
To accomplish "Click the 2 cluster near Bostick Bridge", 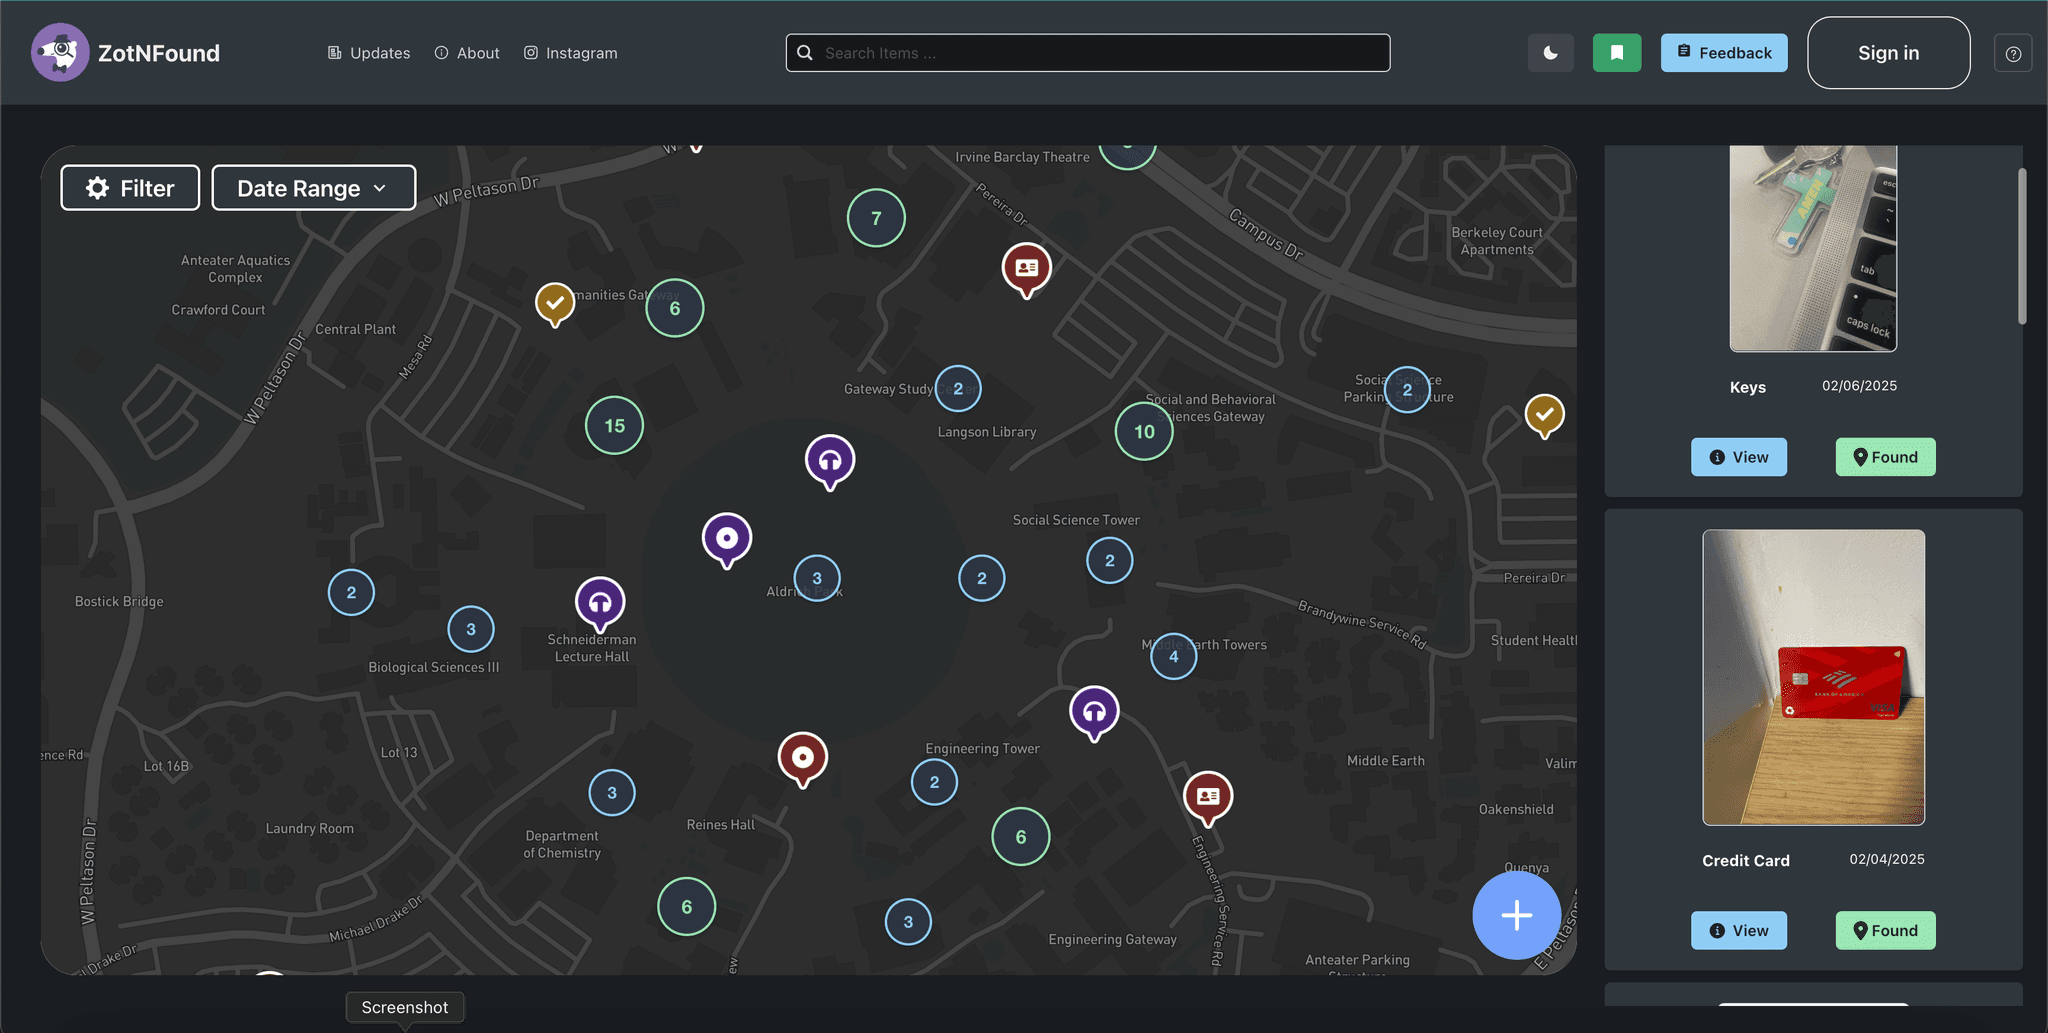I will point(351,592).
